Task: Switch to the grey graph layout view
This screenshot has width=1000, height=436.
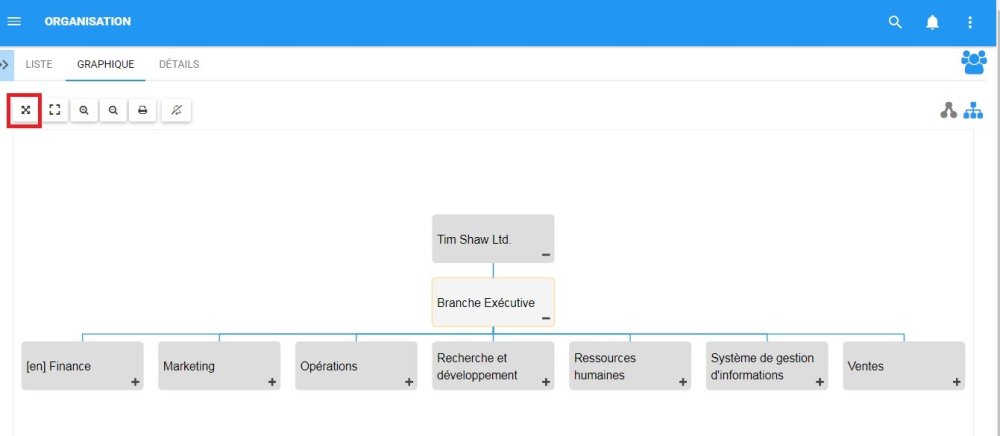Action: [x=948, y=110]
